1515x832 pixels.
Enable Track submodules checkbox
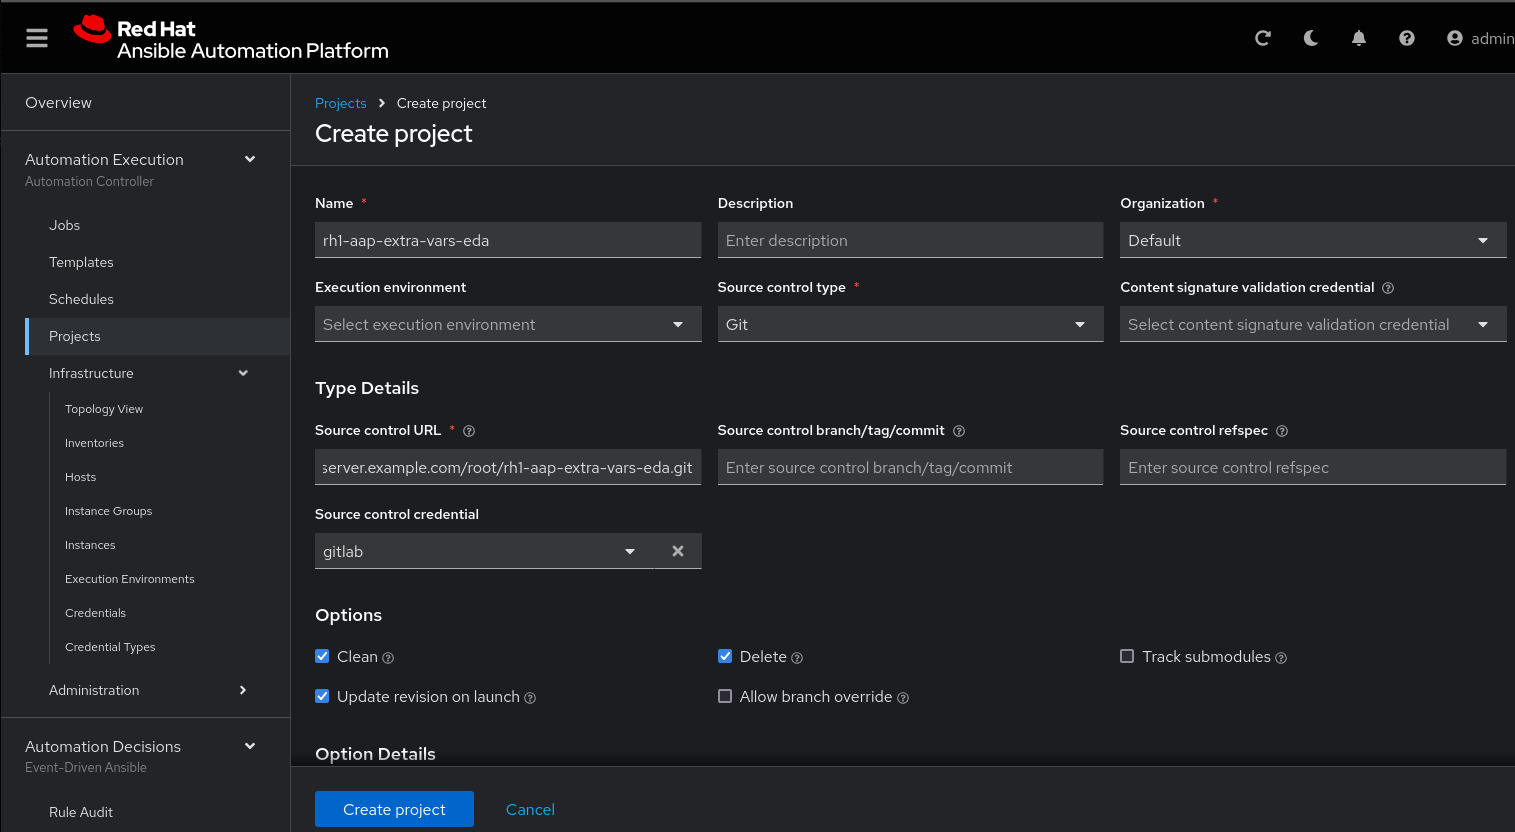coord(1127,656)
